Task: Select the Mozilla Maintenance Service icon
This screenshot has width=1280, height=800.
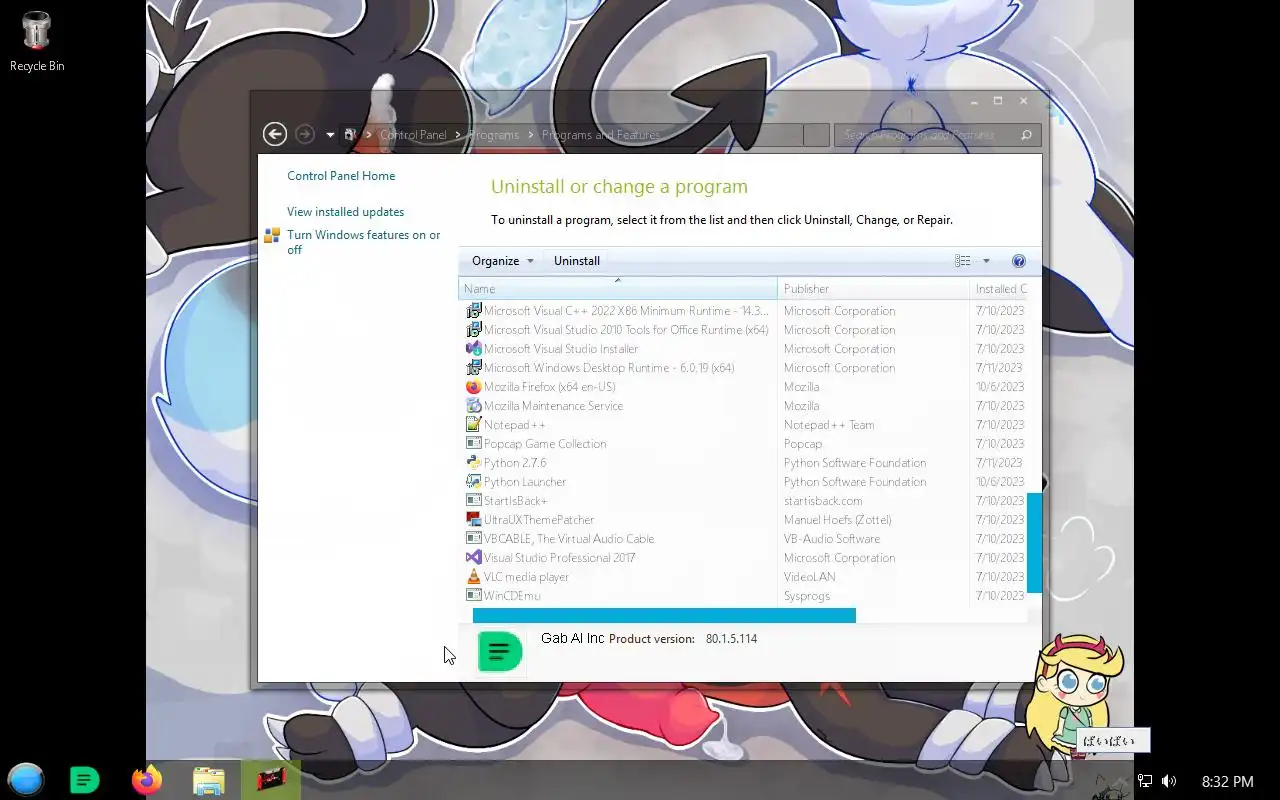Action: point(474,406)
